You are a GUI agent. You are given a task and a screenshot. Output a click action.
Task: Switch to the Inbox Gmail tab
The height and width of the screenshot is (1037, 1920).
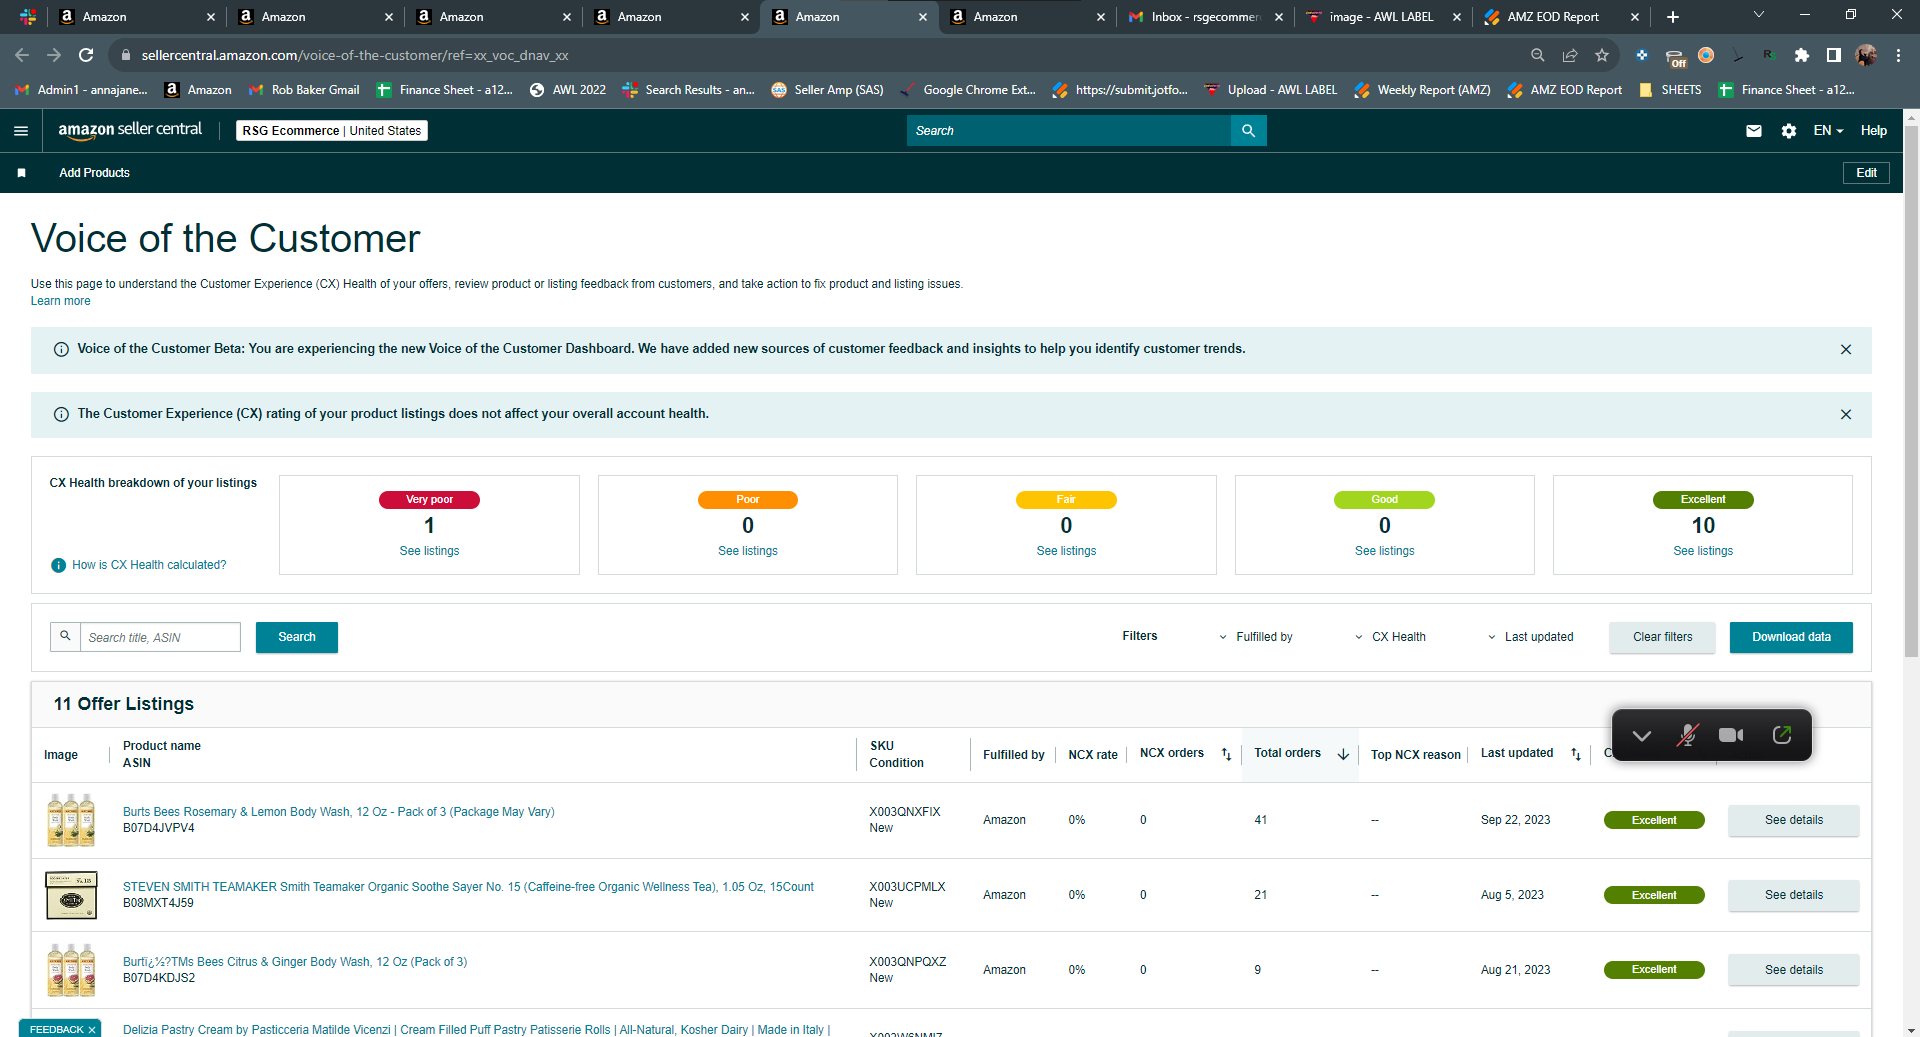[1204, 17]
